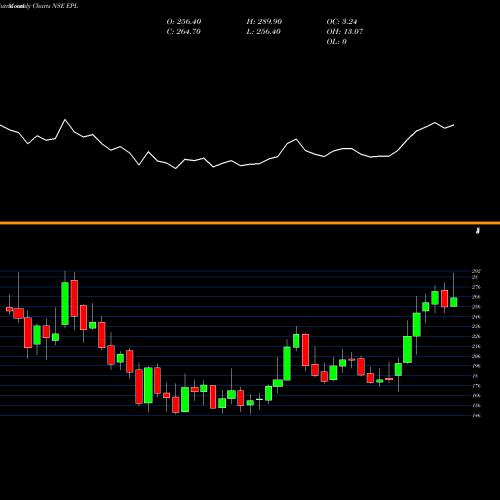Click the 206 price axis label
Screen dimensions: 500x500
click(x=476, y=356)
